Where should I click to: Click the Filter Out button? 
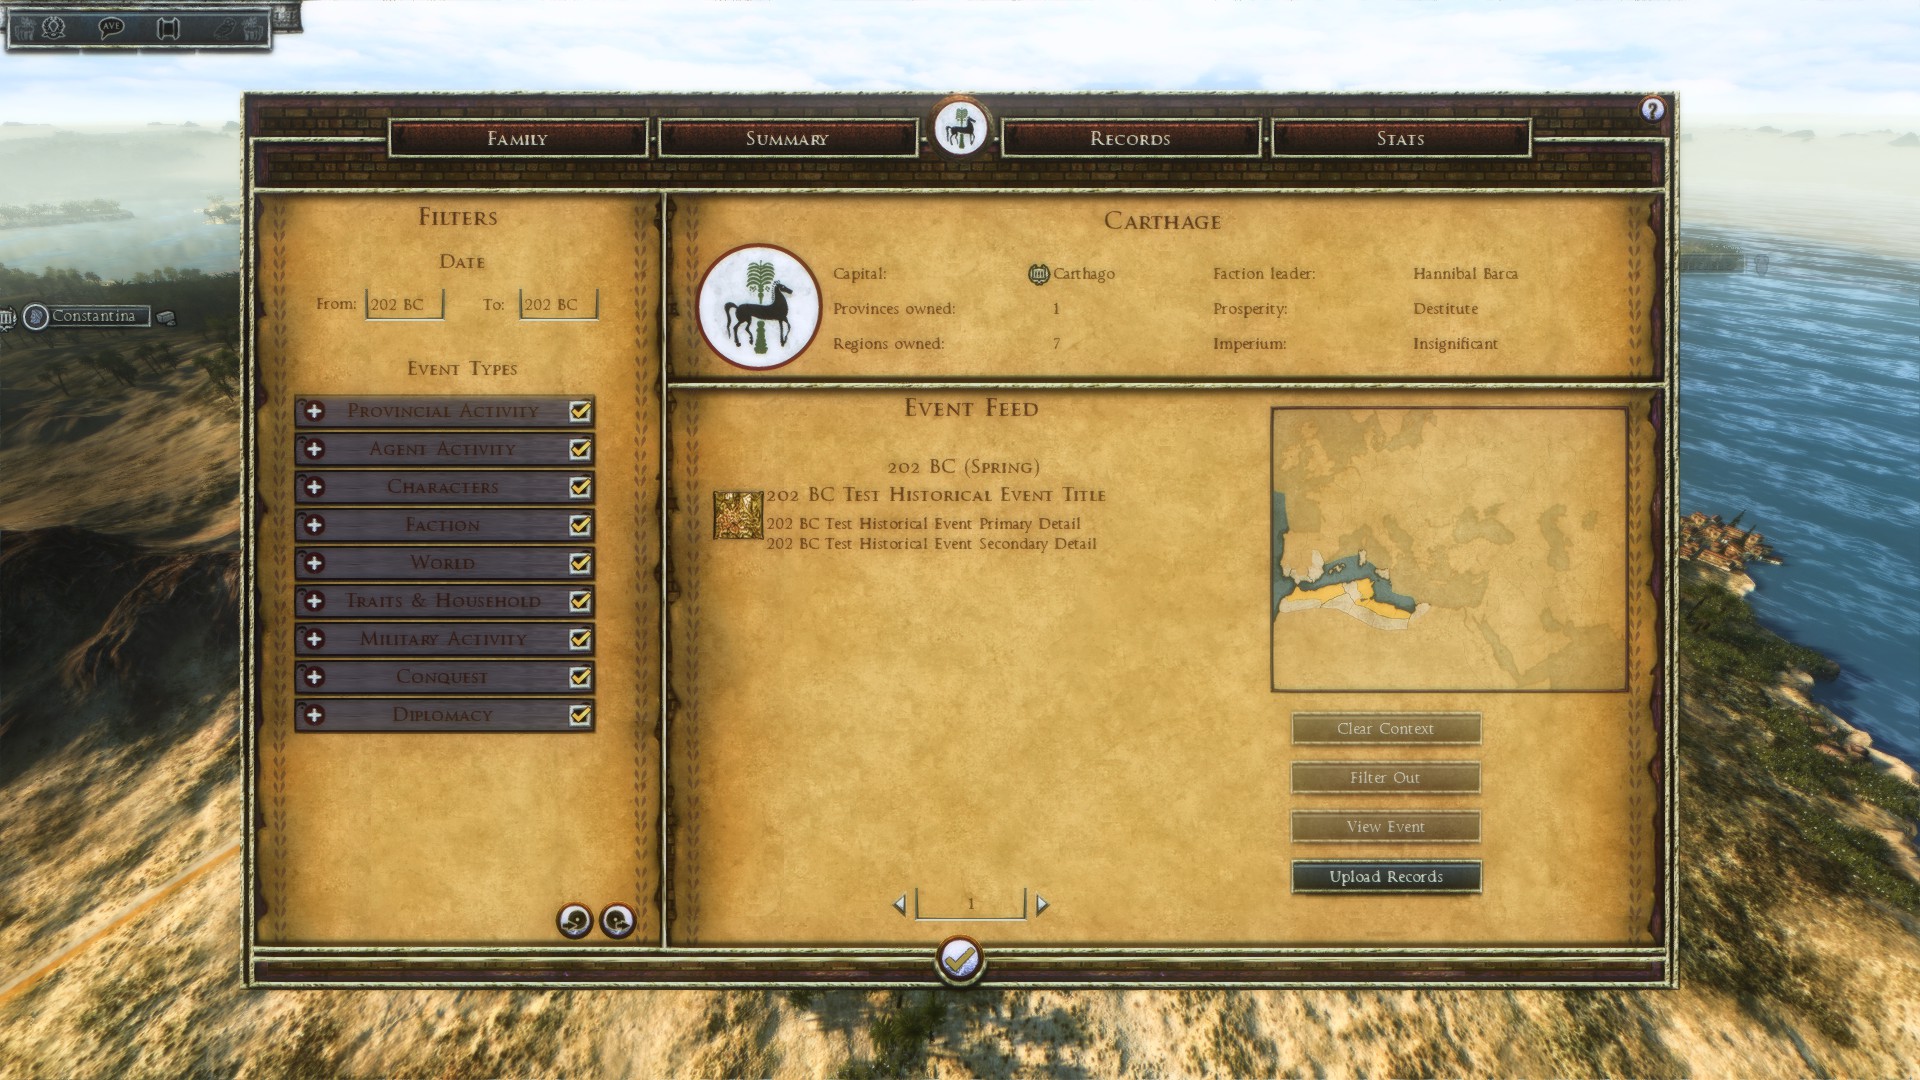(1386, 778)
